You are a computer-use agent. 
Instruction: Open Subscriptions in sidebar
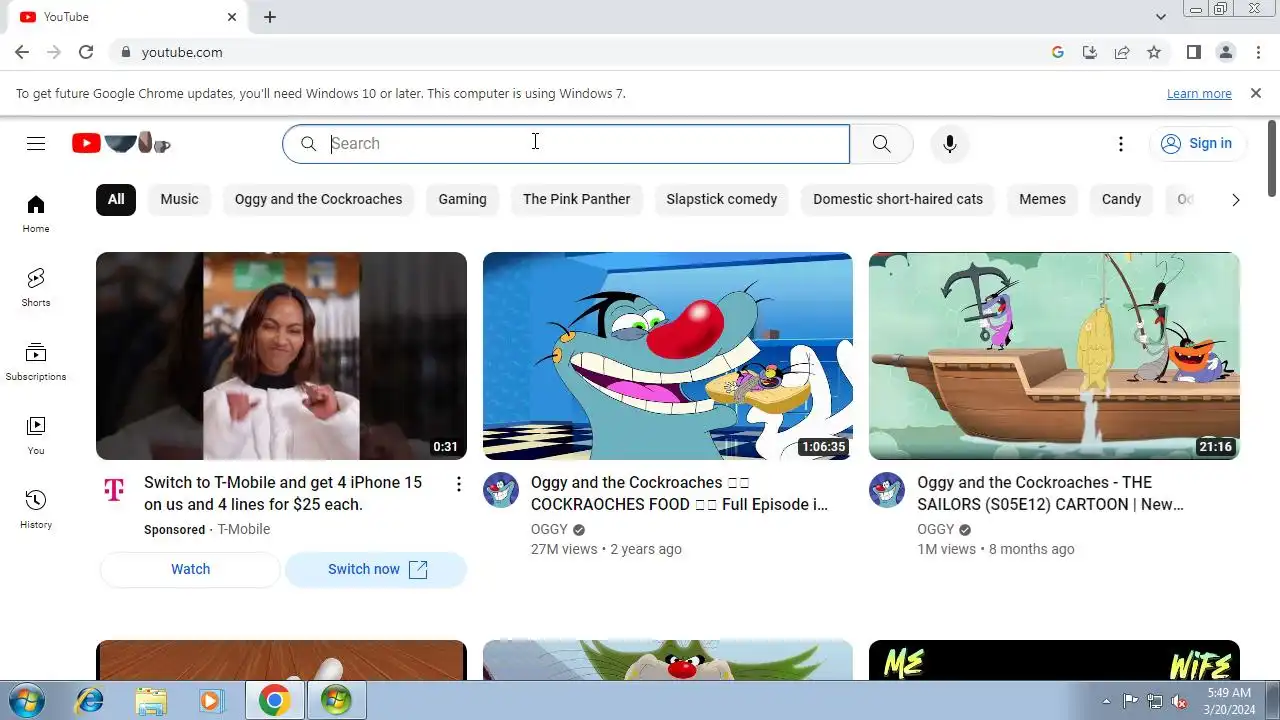pos(36,361)
